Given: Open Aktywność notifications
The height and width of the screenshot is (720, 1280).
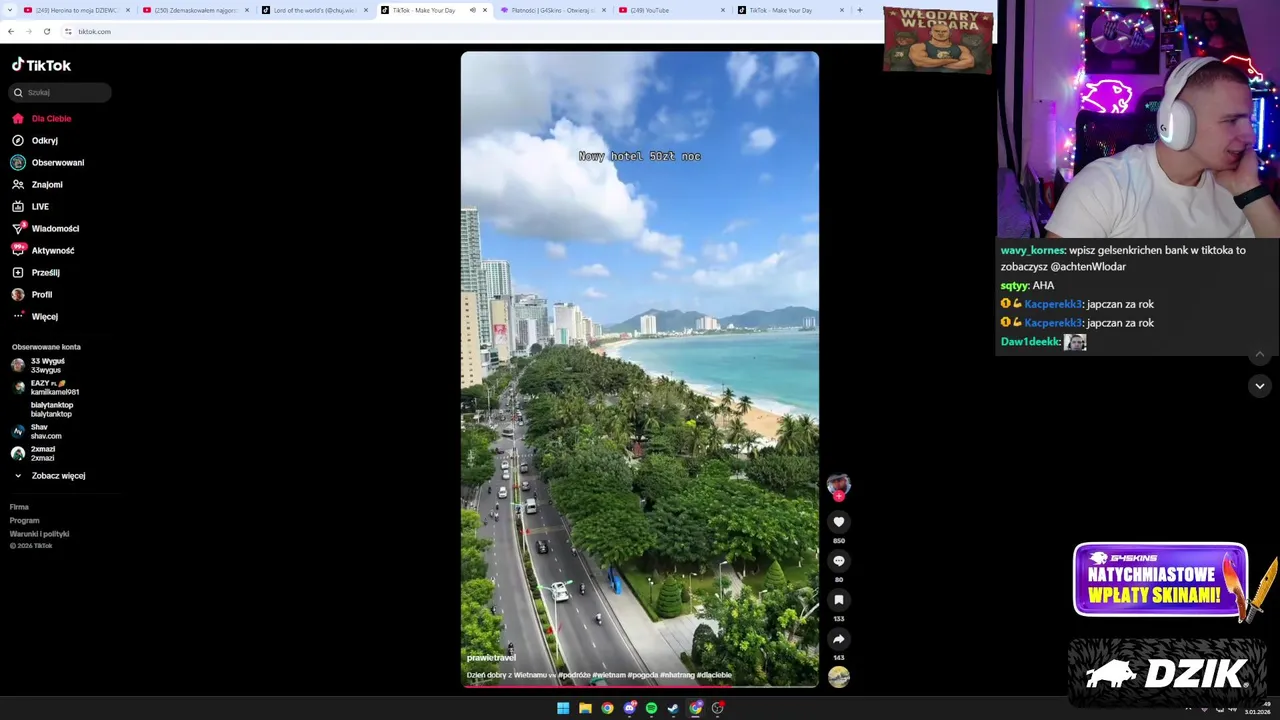Looking at the screenshot, I should tap(43, 250).
